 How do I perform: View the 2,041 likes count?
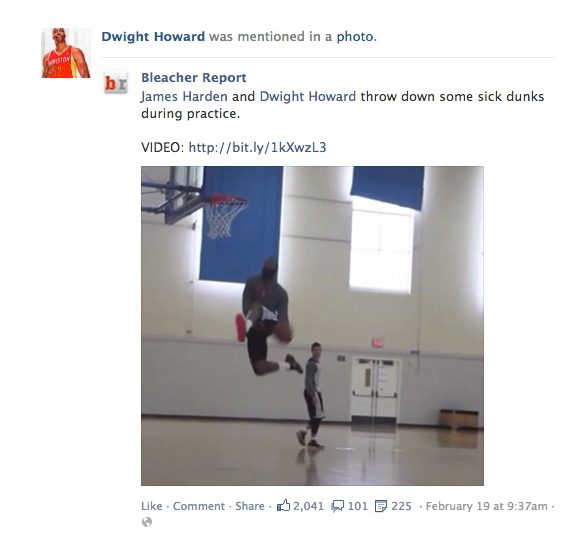[x=309, y=506]
